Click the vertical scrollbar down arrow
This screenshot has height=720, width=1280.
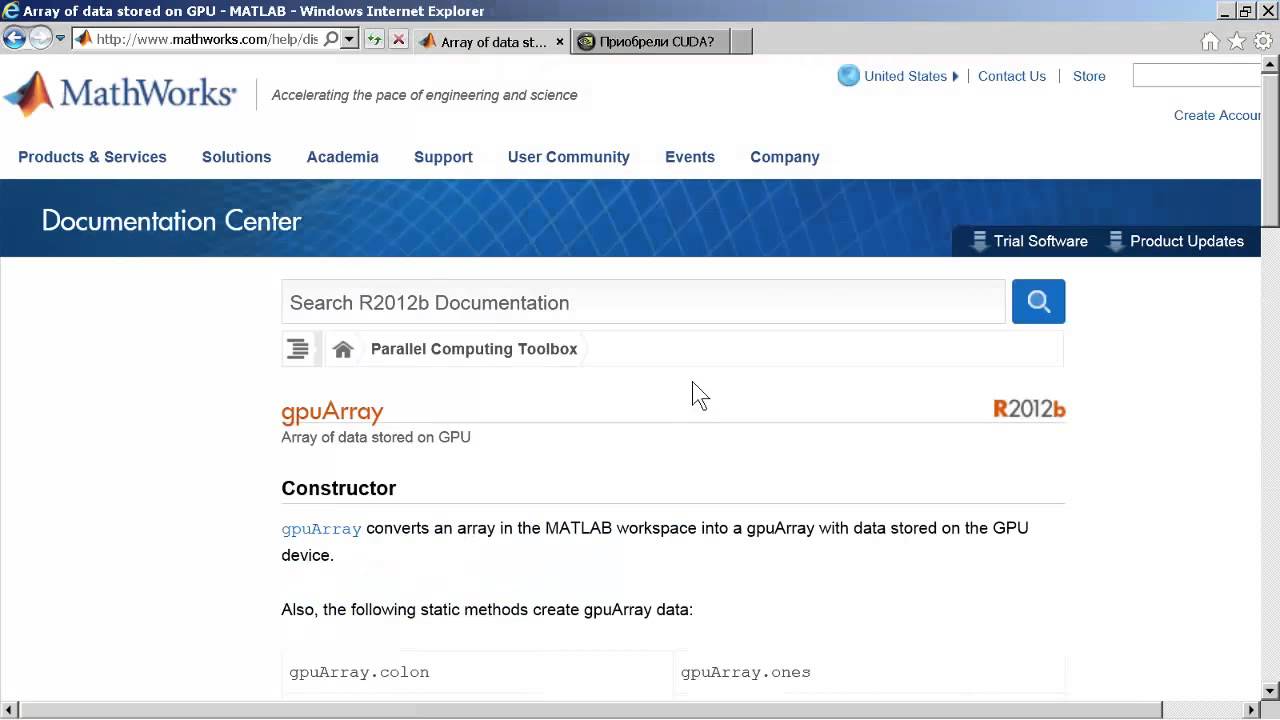(x=1270, y=690)
